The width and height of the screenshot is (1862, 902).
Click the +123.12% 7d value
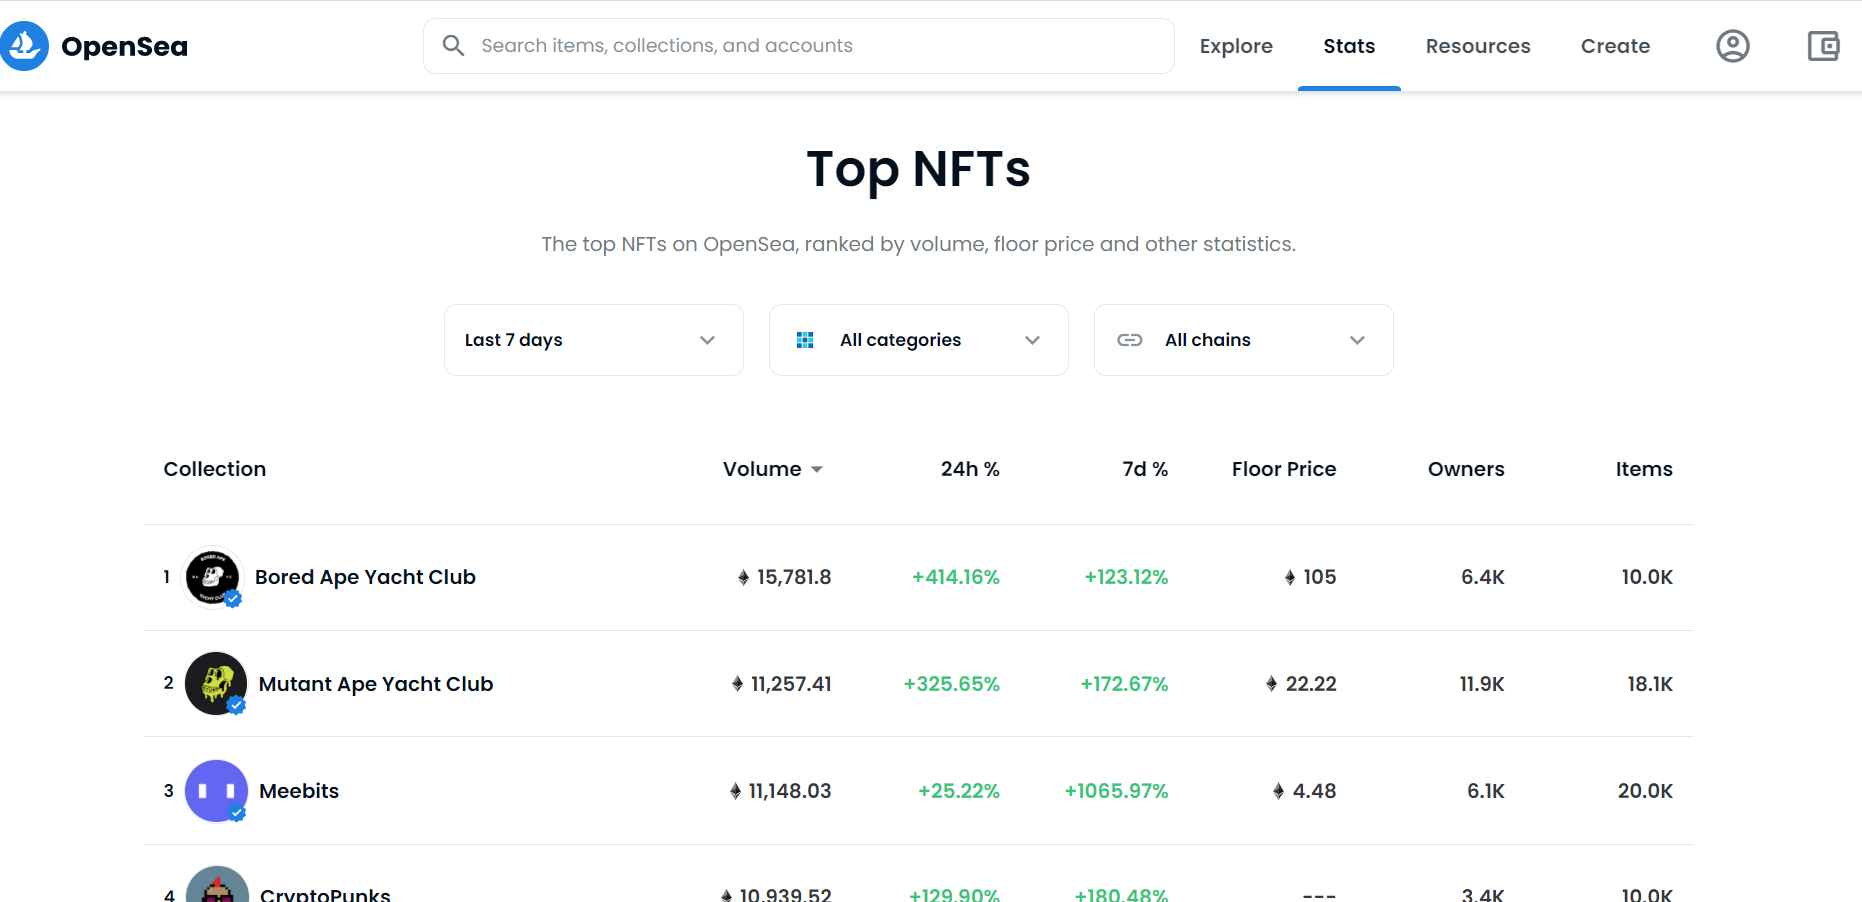tap(1126, 577)
